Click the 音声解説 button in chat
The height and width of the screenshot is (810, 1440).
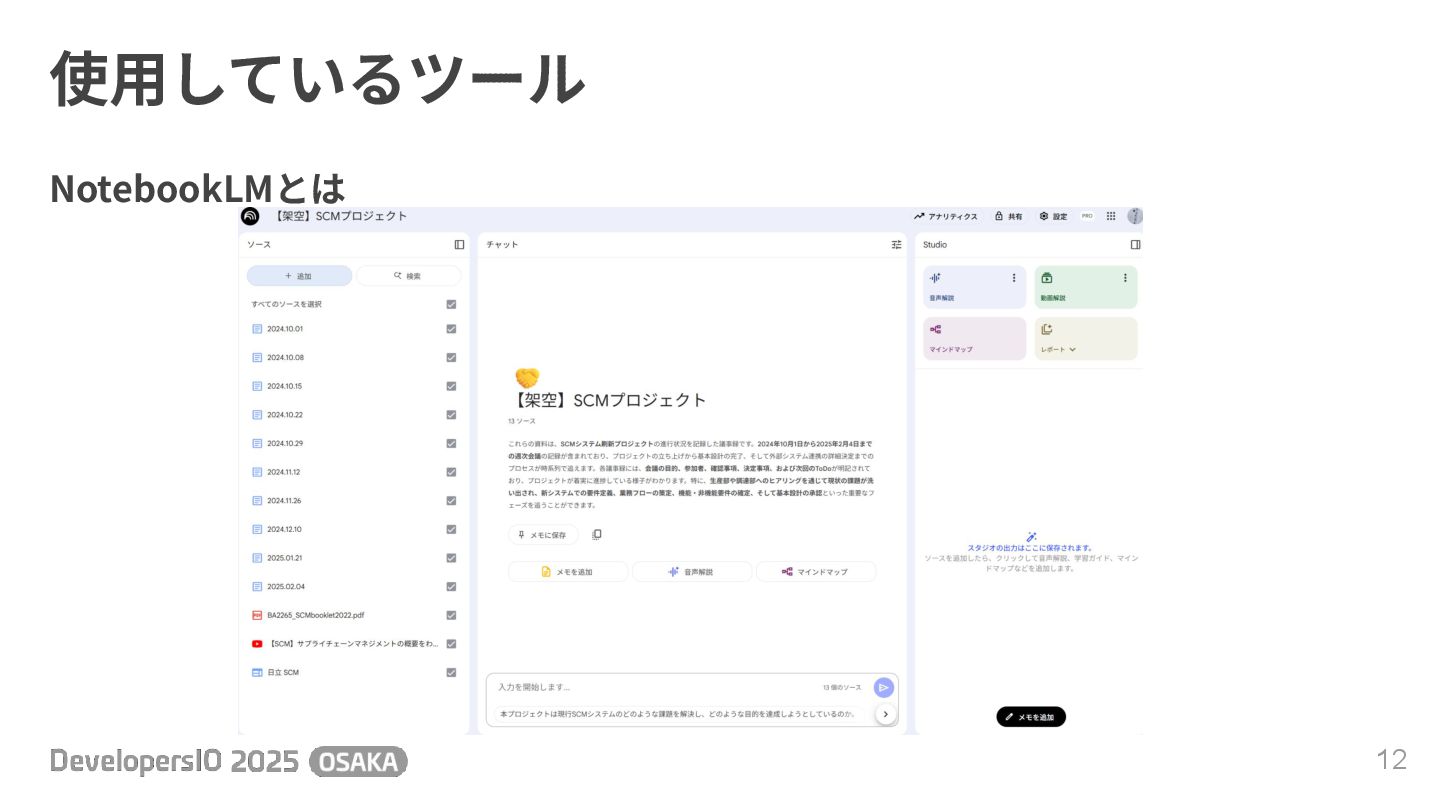click(x=692, y=572)
